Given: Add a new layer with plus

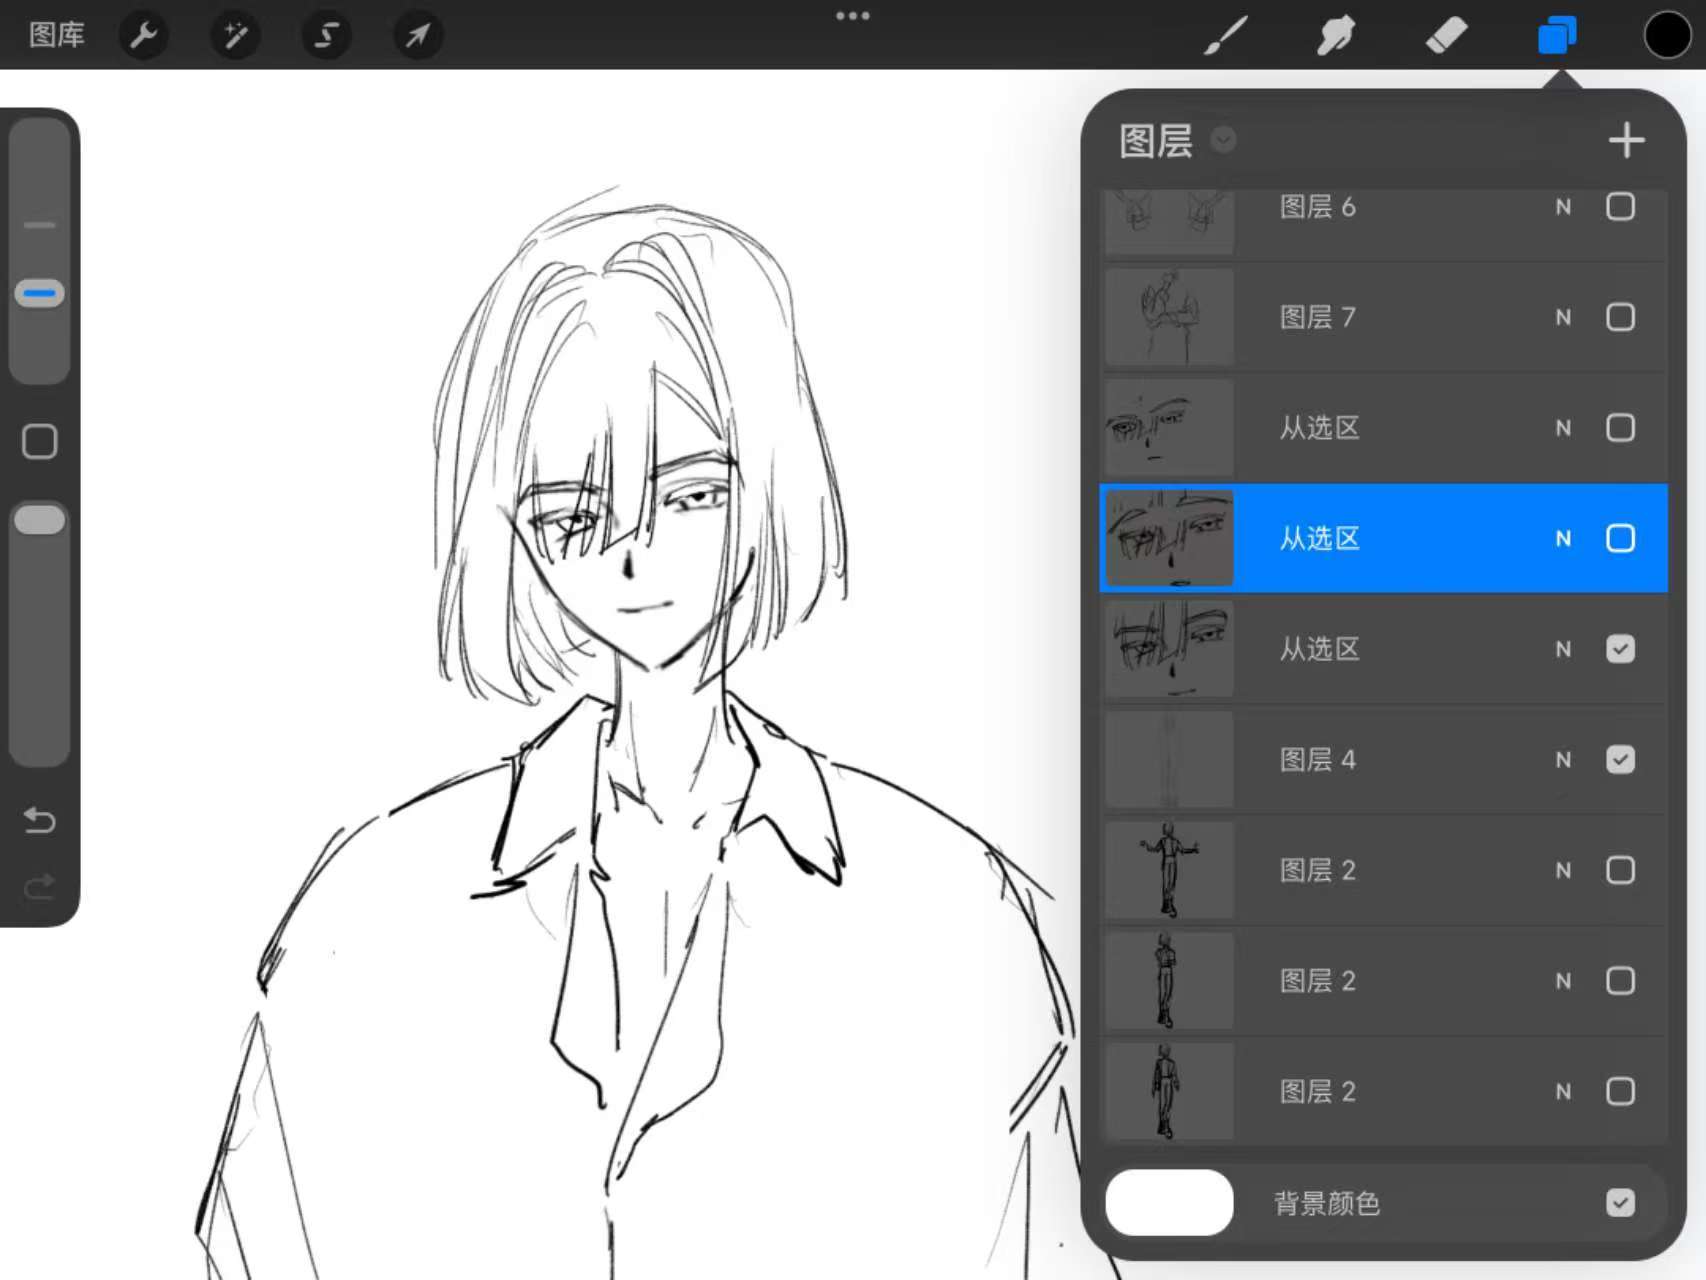Looking at the screenshot, I should [x=1627, y=140].
